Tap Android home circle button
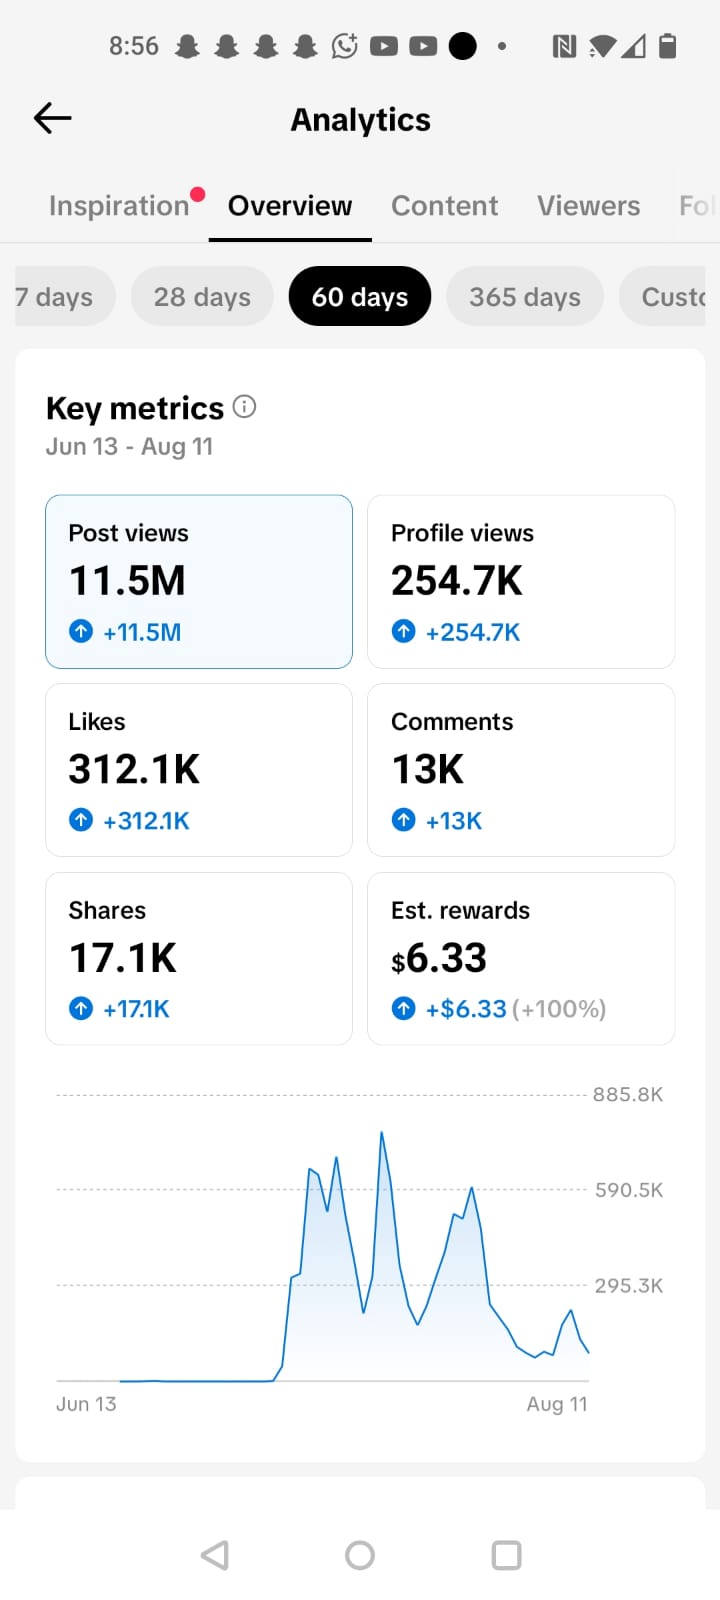The height and width of the screenshot is (1600, 720). click(x=360, y=1555)
